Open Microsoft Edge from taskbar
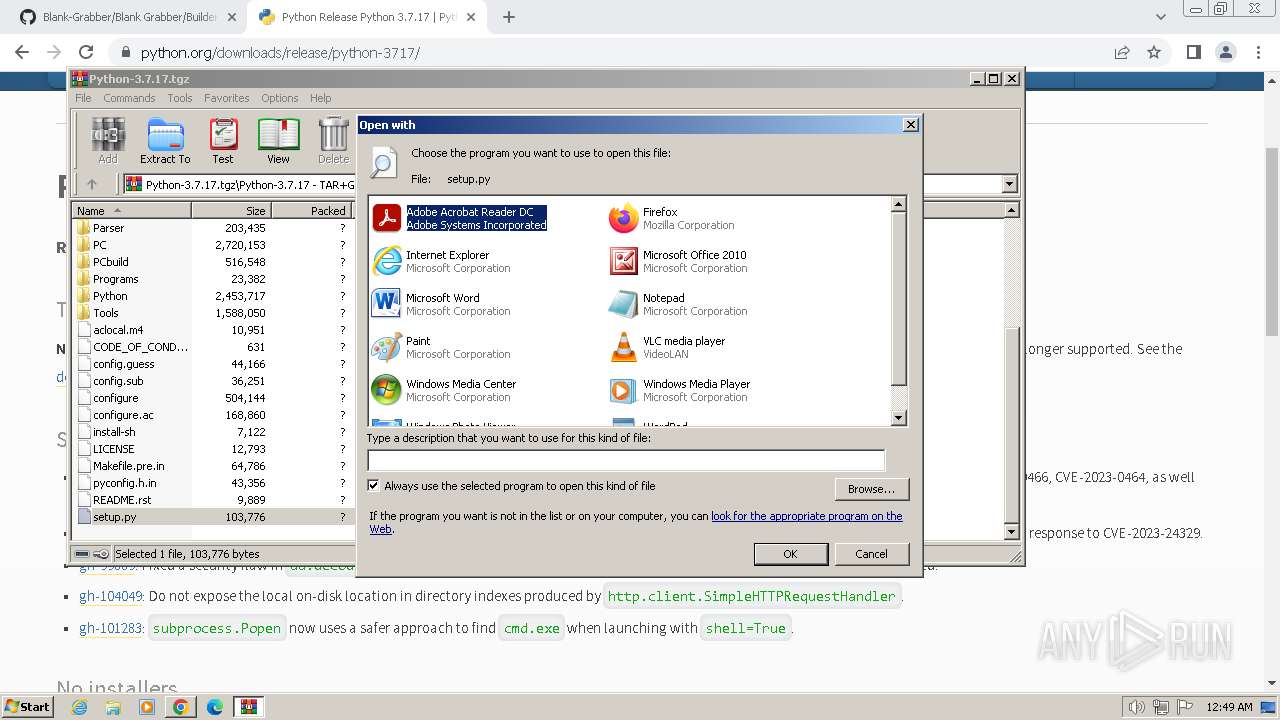 [214, 707]
